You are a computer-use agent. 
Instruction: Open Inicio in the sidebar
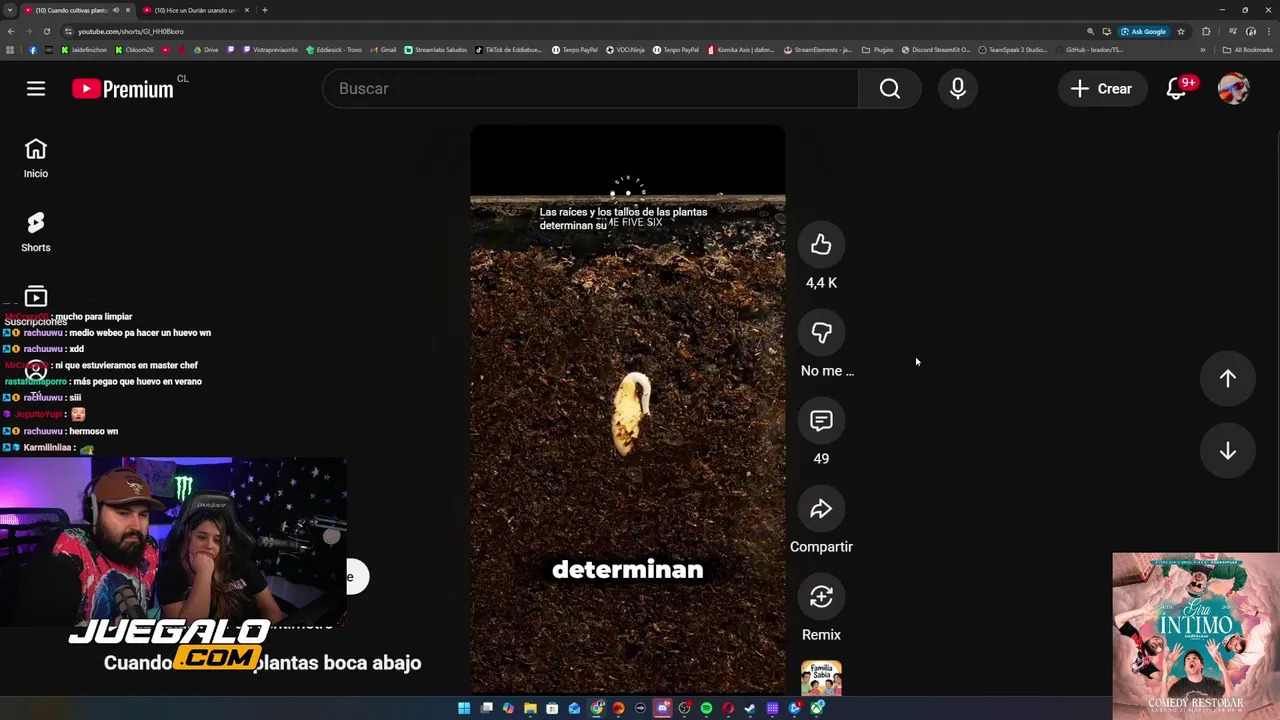pos(36,159)
